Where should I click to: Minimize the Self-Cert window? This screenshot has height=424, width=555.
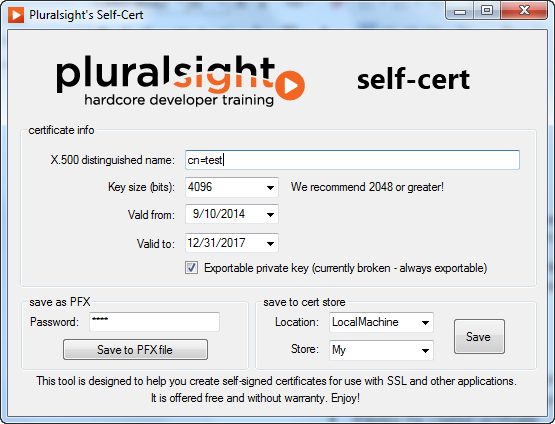pyautogui.click(x=460, y=11)
